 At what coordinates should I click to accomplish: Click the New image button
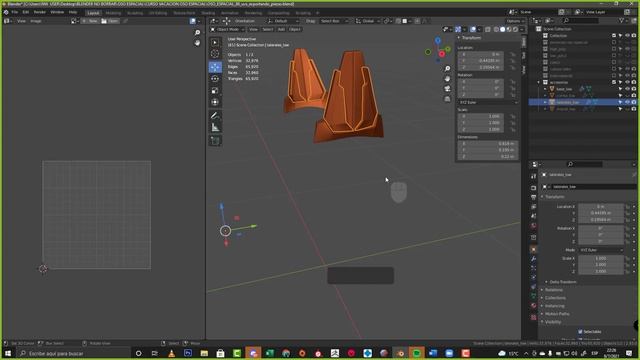[90, 21]
